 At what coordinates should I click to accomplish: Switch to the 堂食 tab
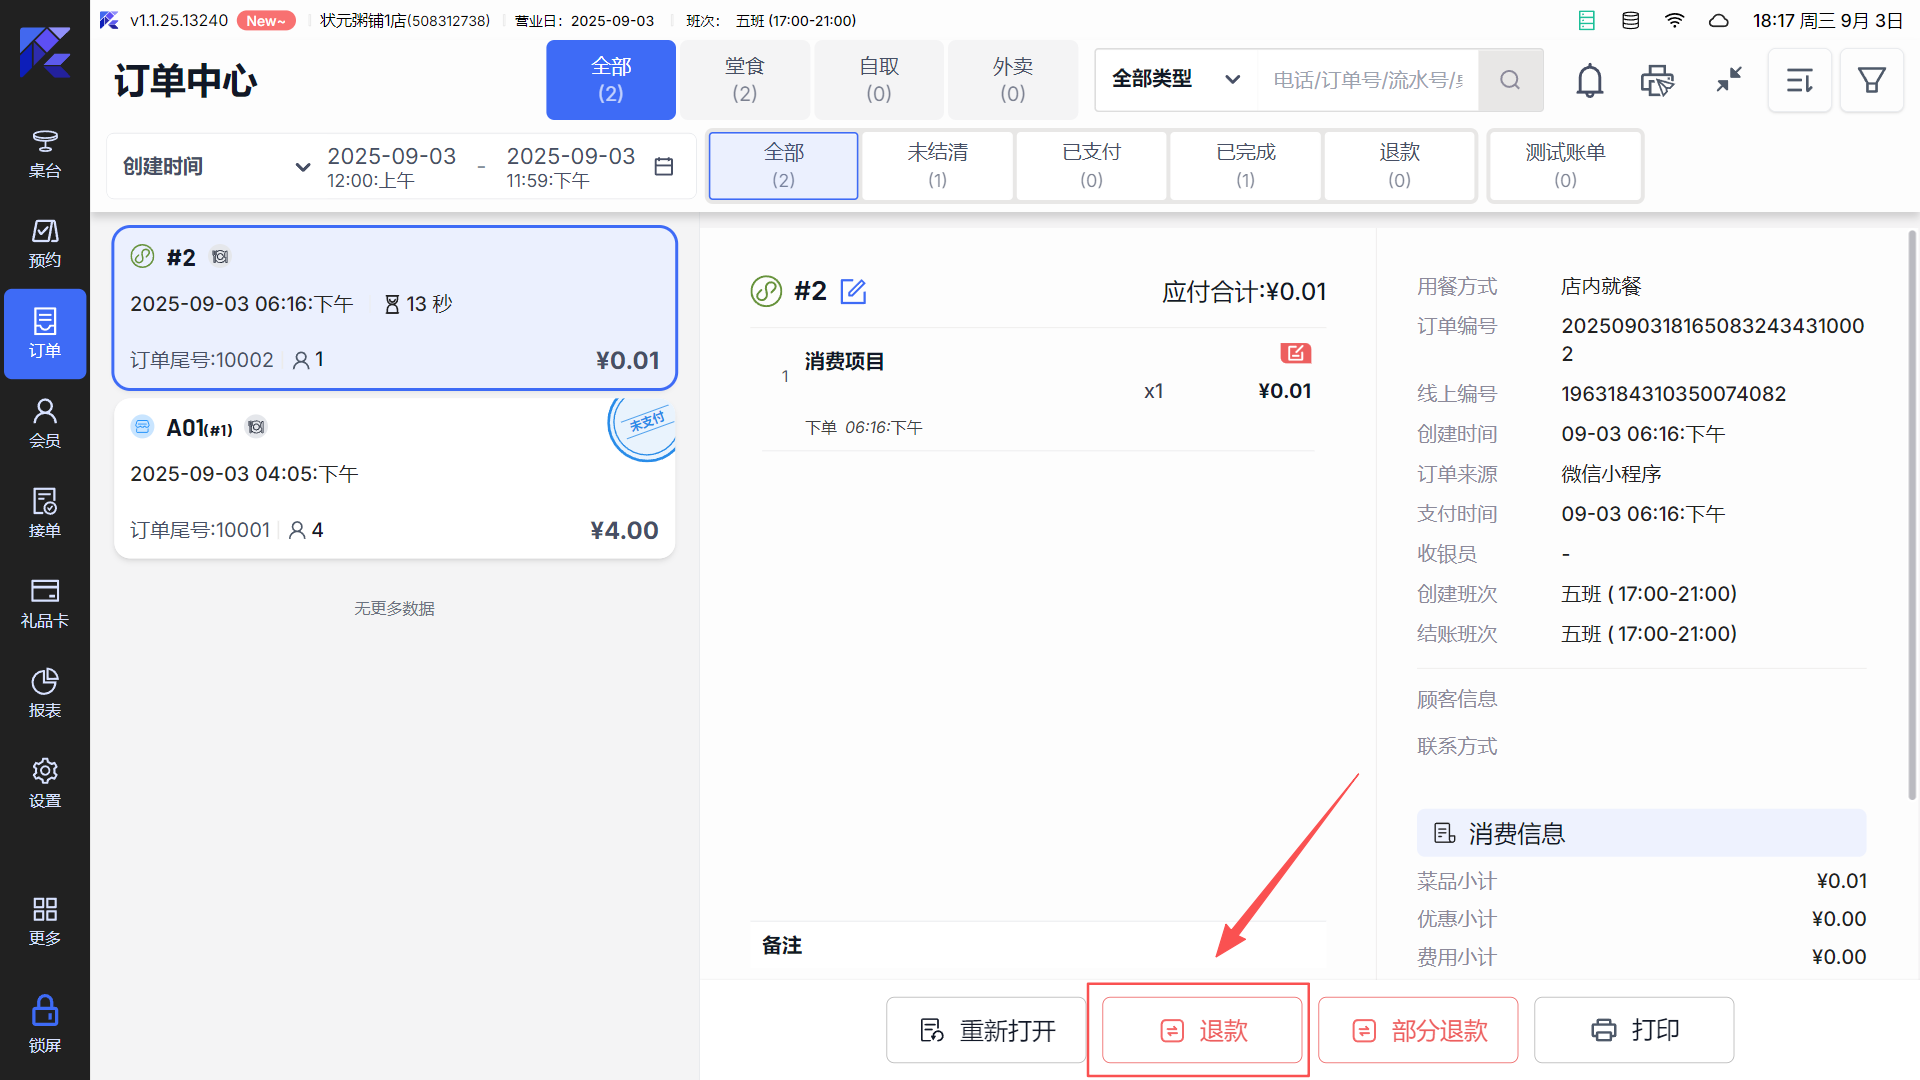(744, 80)
